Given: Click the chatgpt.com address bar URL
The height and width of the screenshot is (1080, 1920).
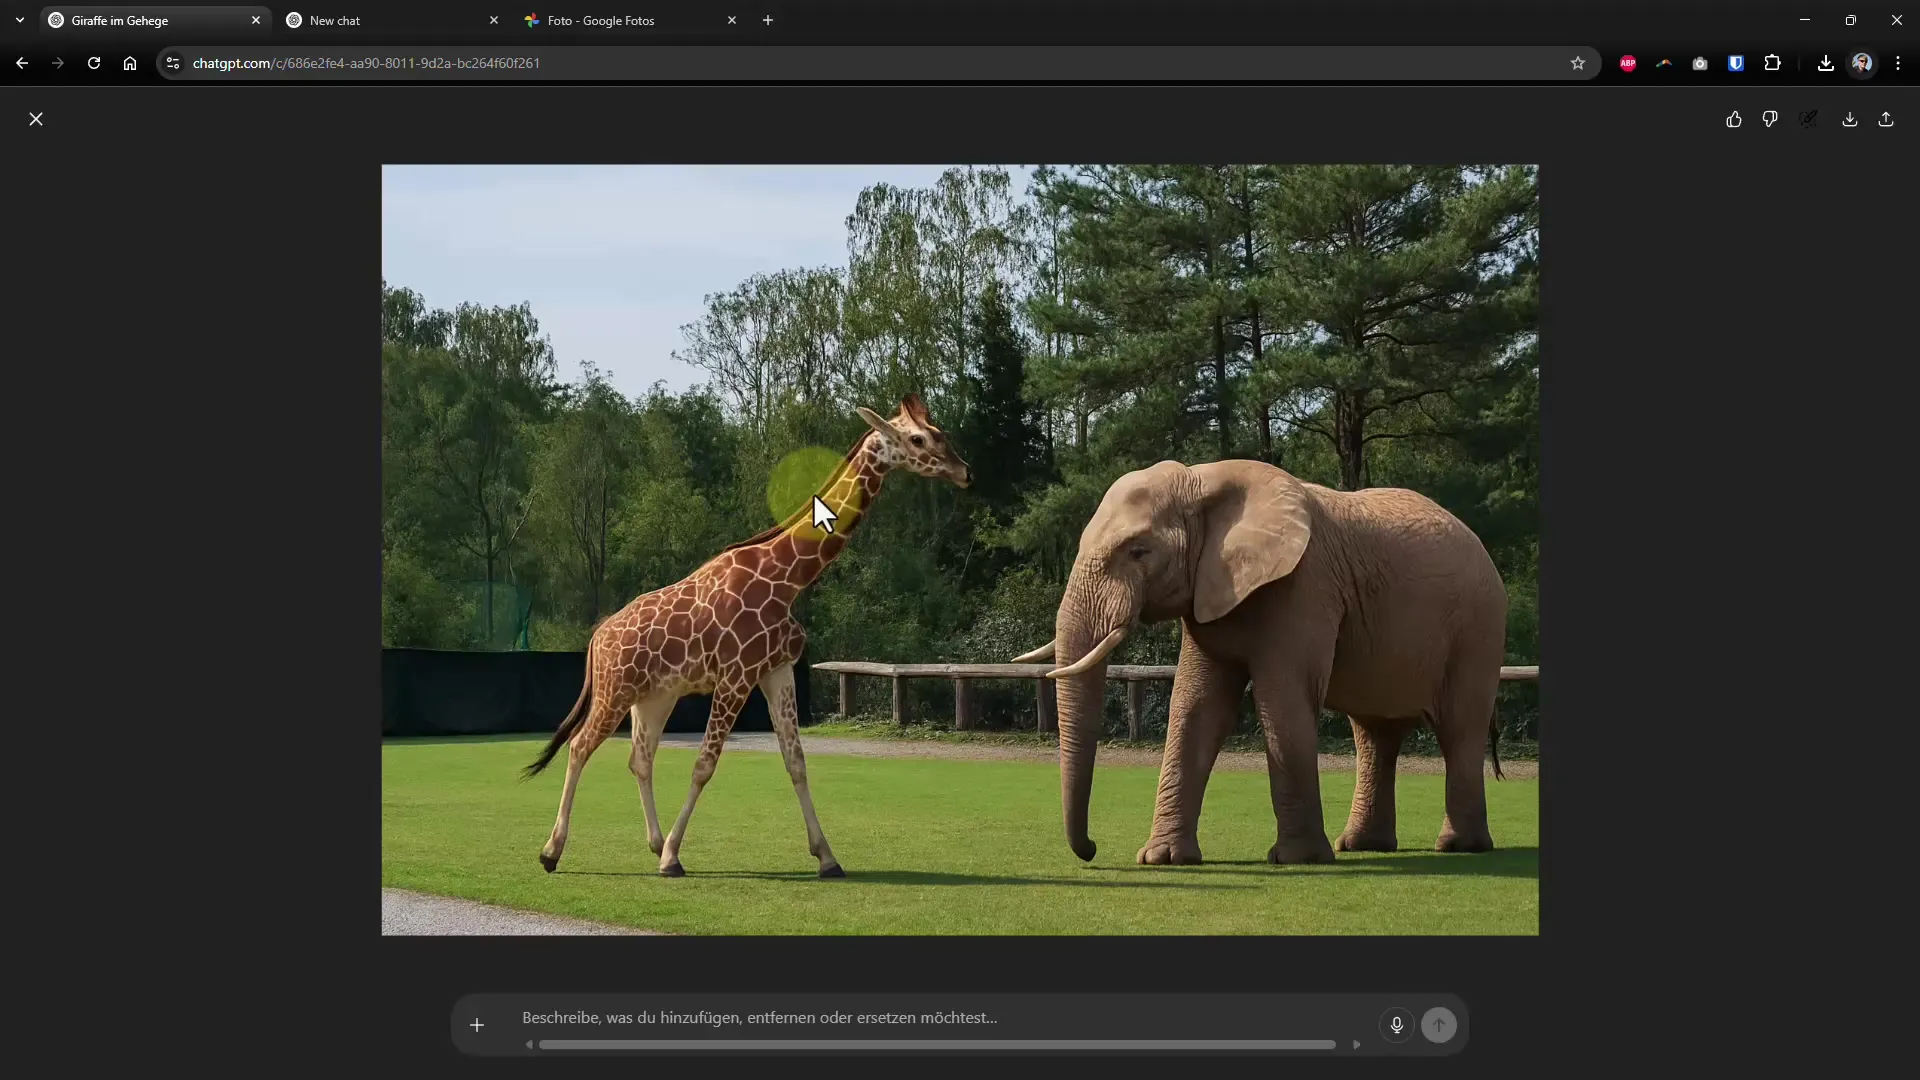Looking at the screenshot, I should 366,63.
